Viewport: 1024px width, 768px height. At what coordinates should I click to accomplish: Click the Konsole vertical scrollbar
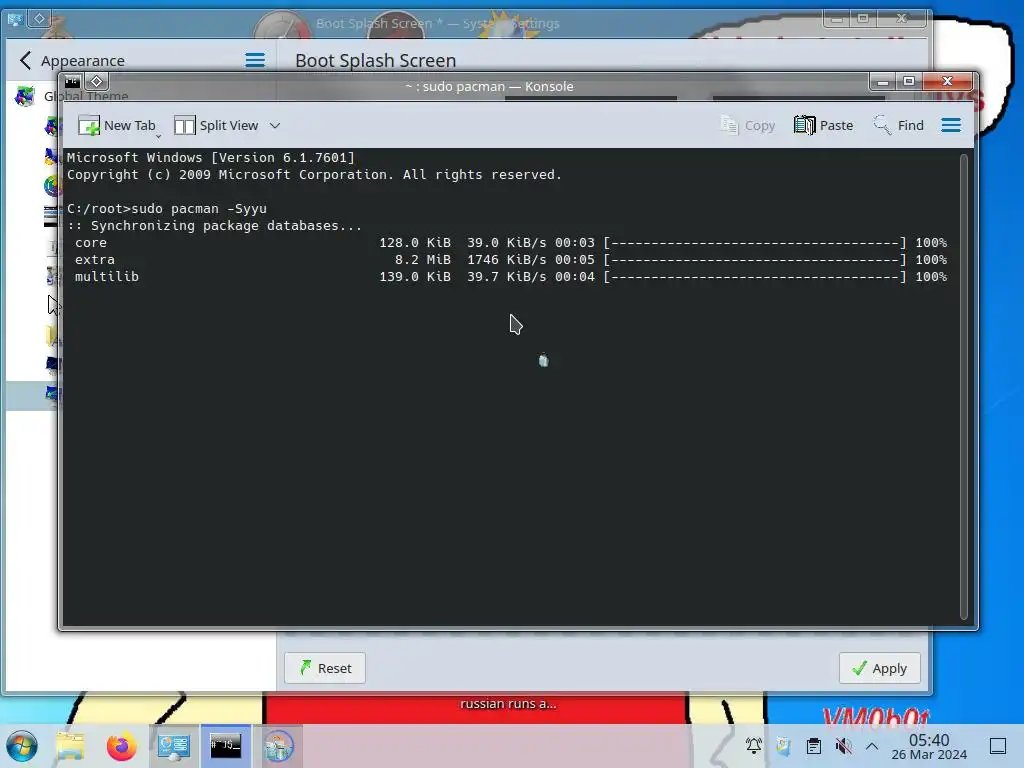(x=964, y=387)
